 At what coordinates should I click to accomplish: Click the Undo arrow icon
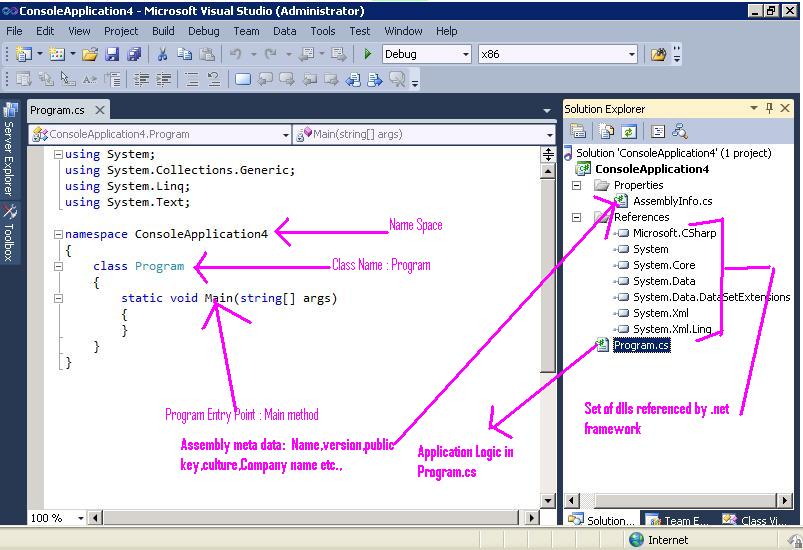click(235, 54)
